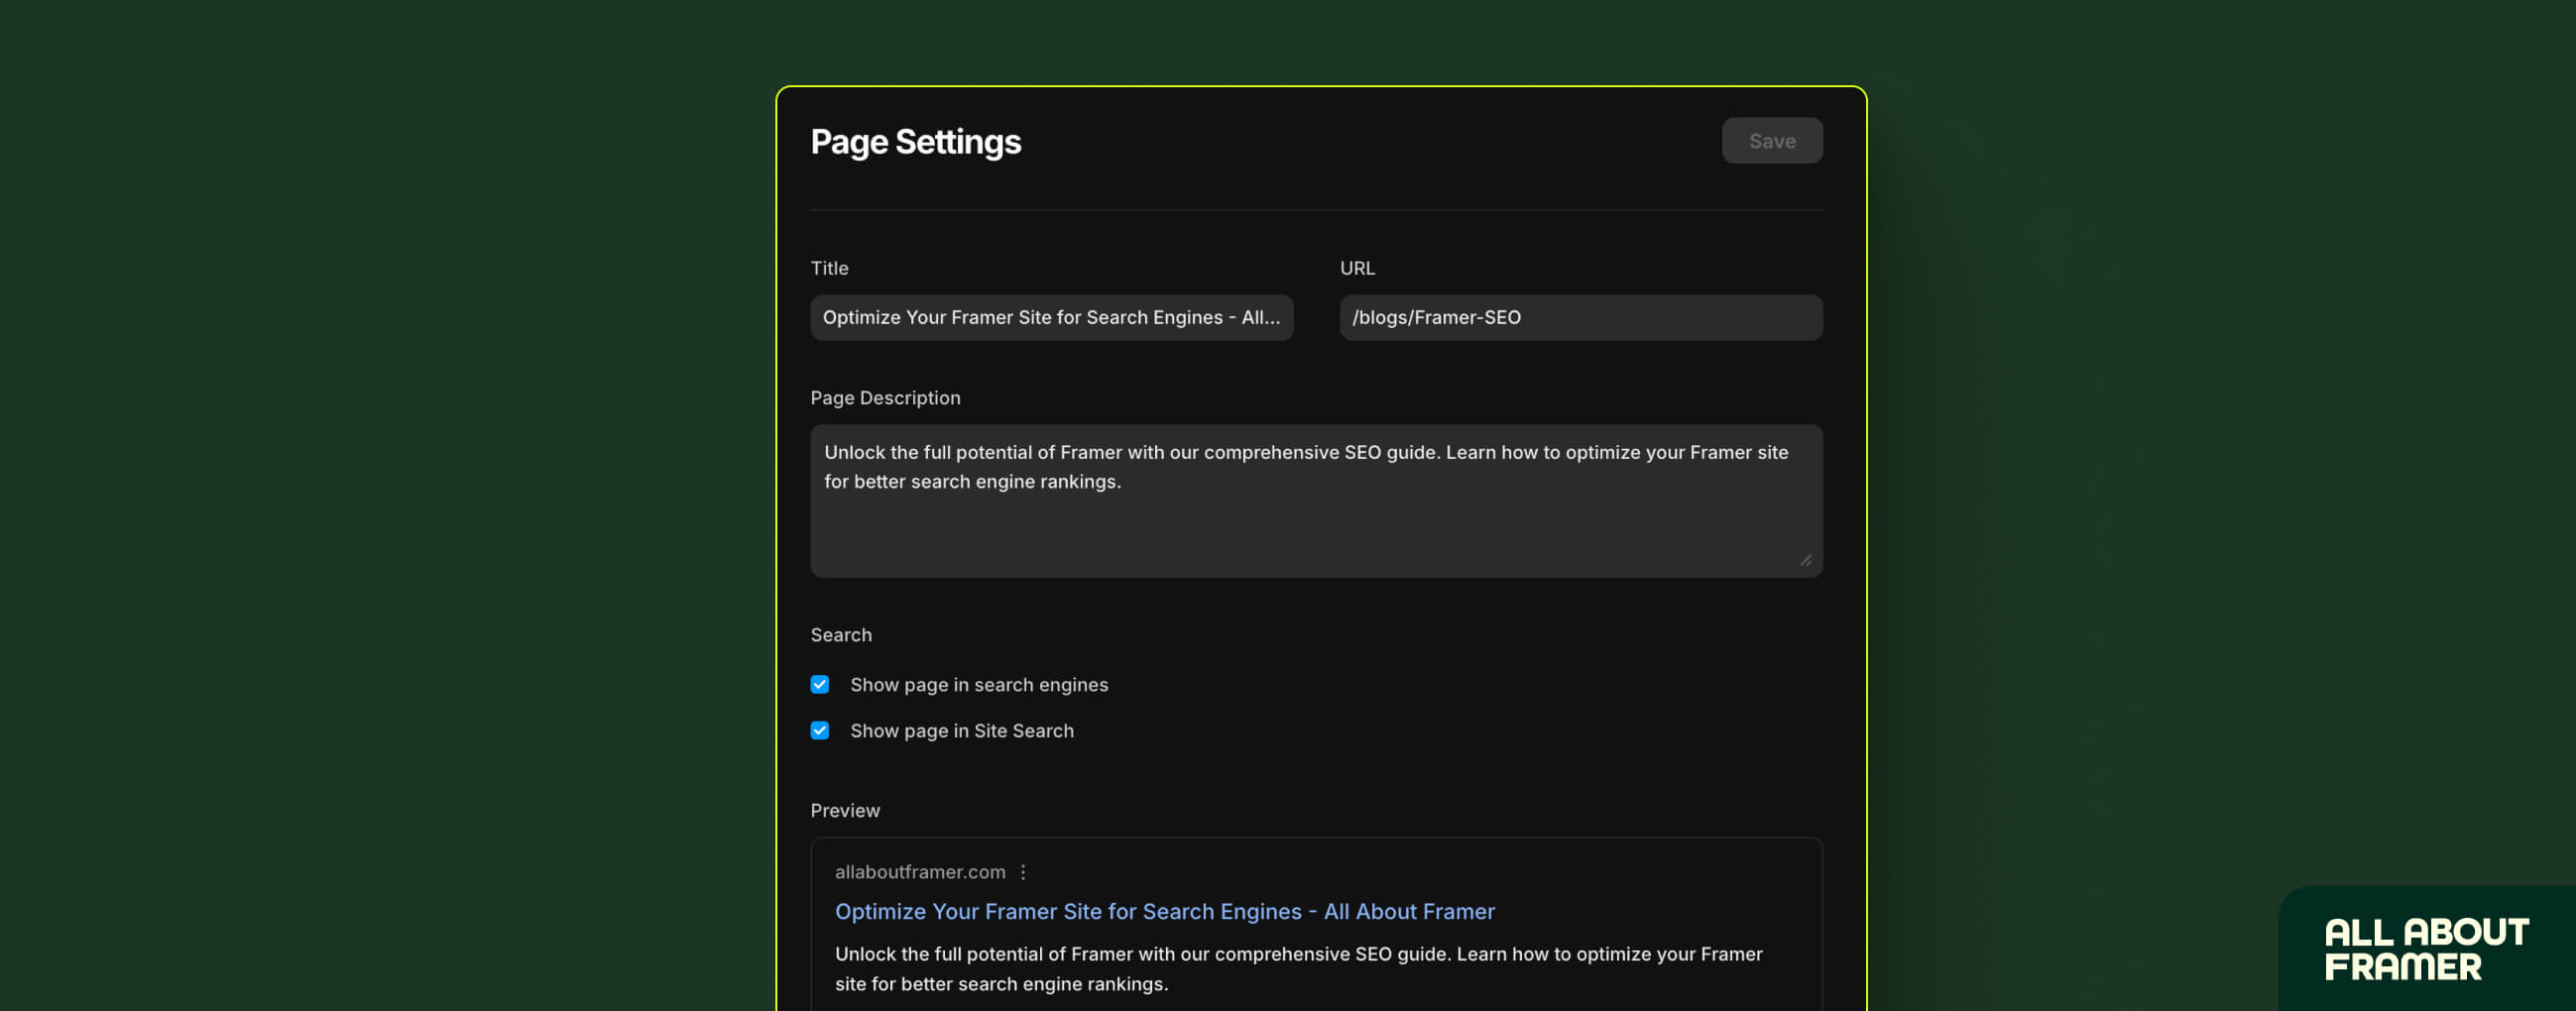
Task: Click the All About Framer logo badge
Action: [2425, 949]
